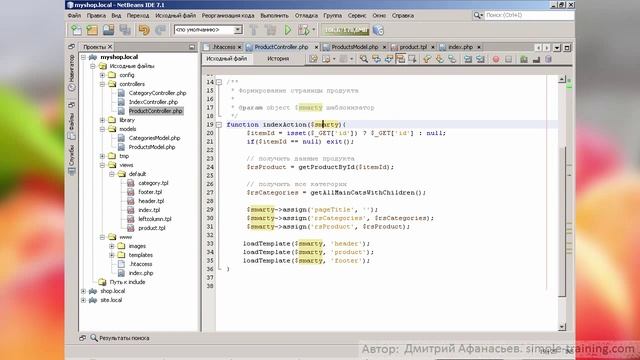Close the ProductController.php tab

point(316,47)
